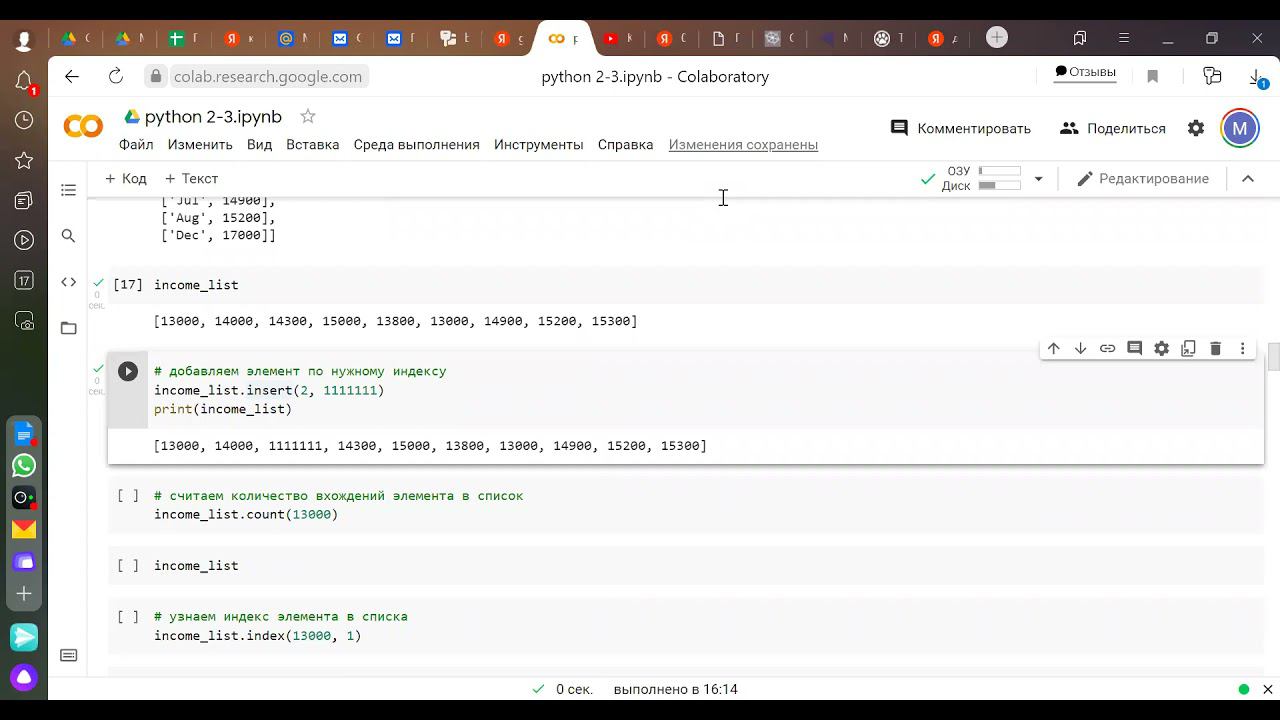Open bookmarks star in browser sidebar
1280x720 pixels.
click(x=24, y=161)
